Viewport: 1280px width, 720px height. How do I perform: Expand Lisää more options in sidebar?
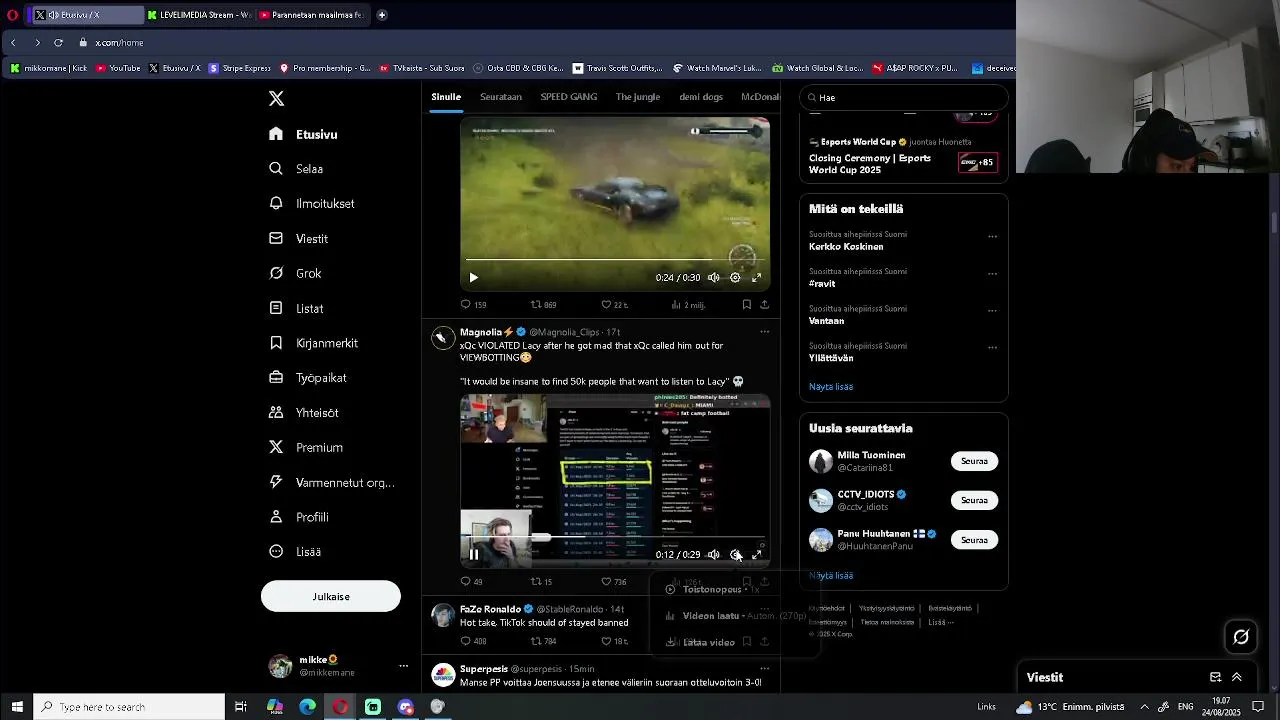295,552
